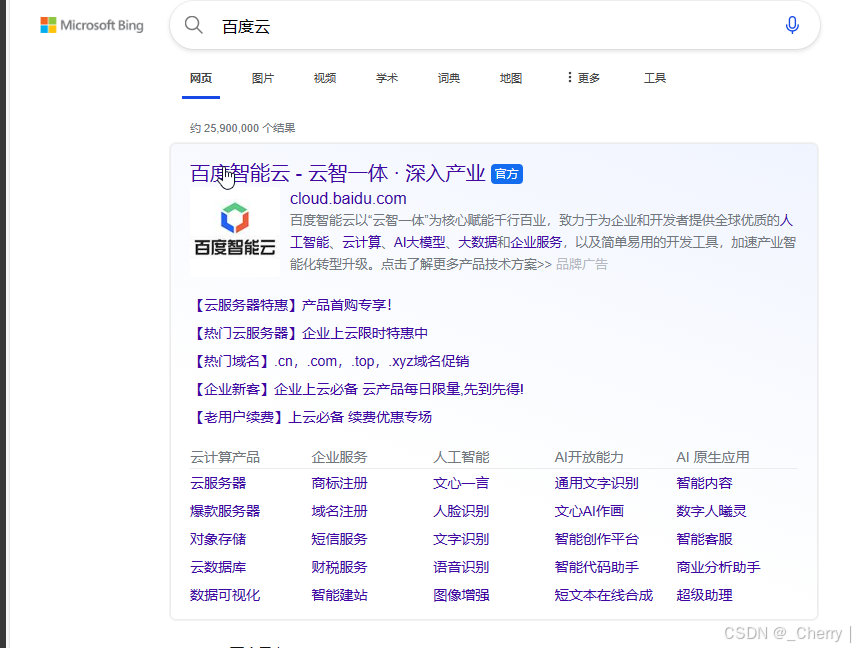Click the 智能代码助手 link

point(596,567)
